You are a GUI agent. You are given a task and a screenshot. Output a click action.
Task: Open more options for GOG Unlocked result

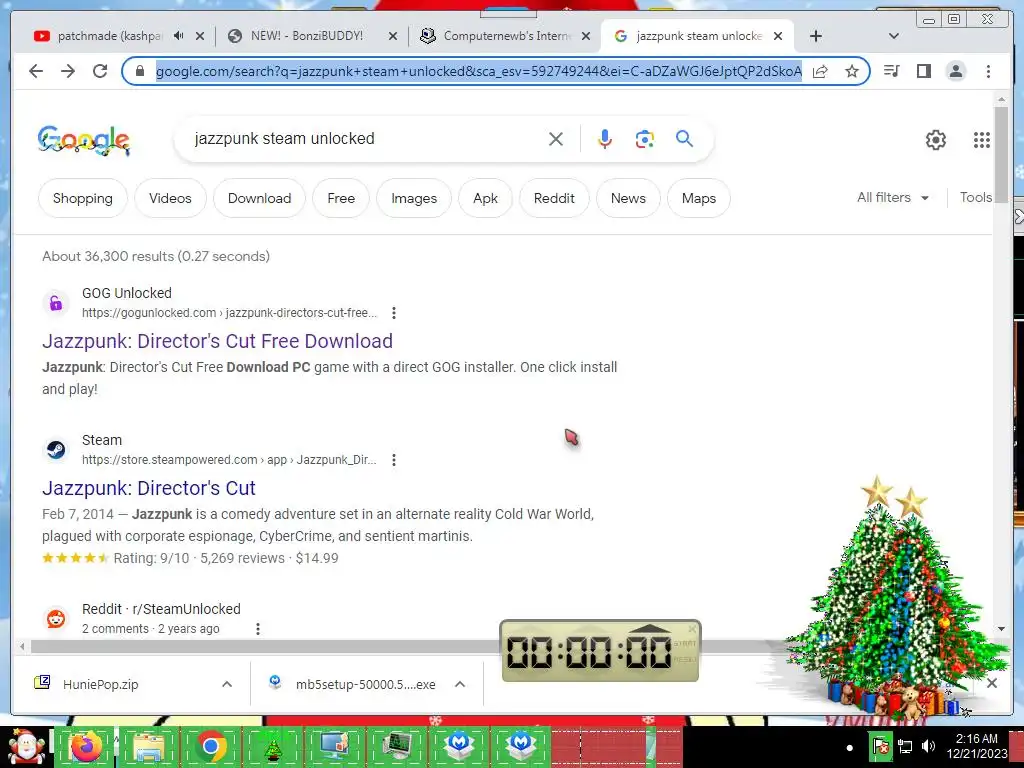(394, 313)
